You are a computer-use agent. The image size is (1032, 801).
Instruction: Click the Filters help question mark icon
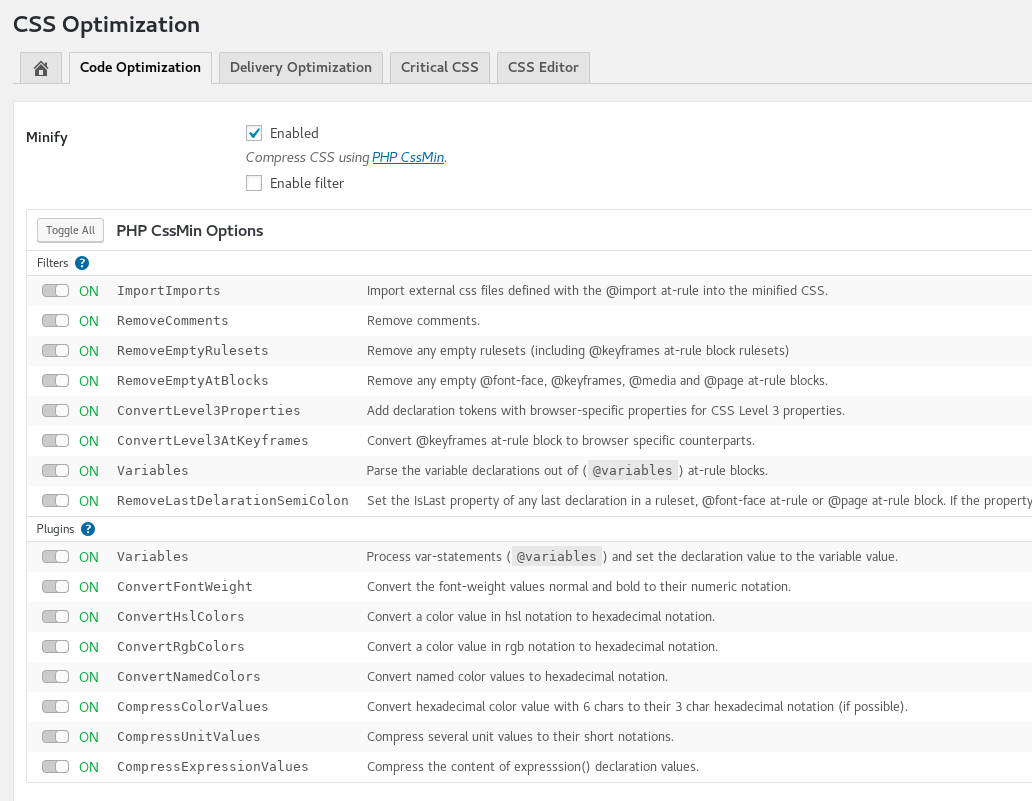click(80, 262)
